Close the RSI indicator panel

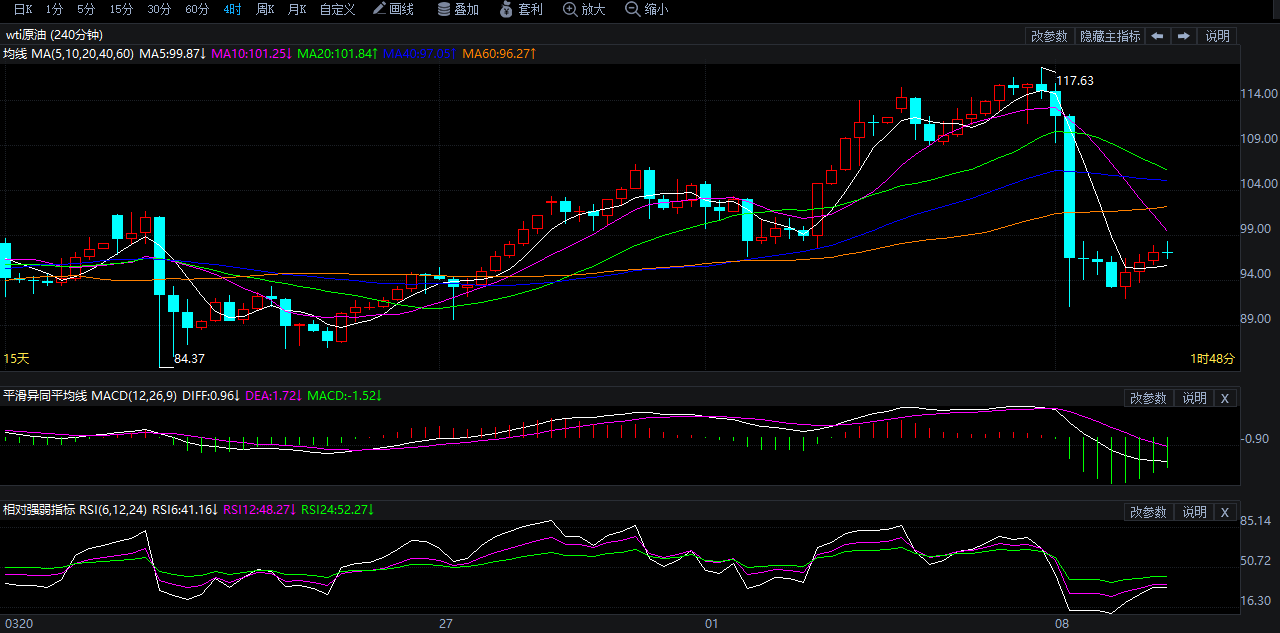1225,512
